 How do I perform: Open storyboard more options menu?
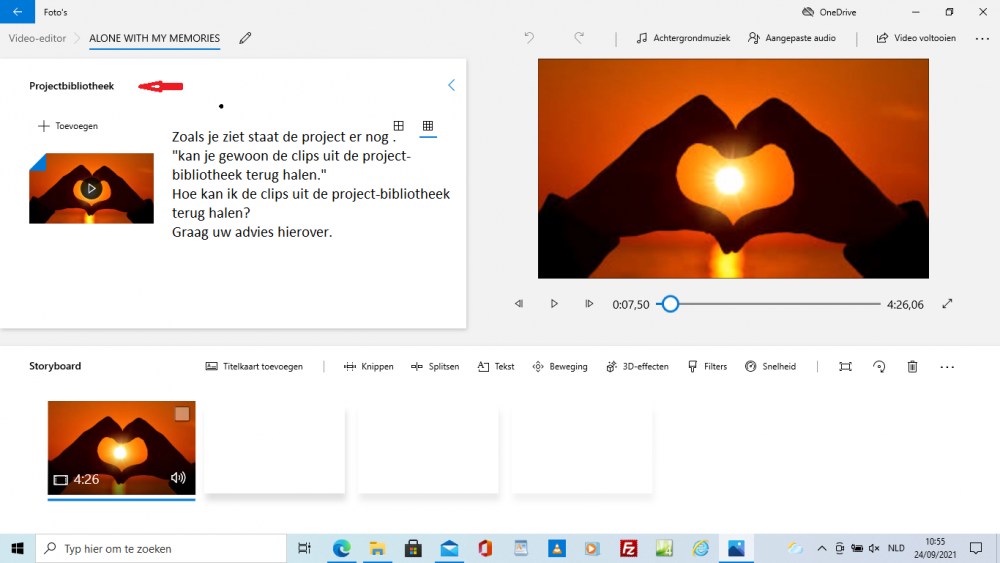coord(947,367)
